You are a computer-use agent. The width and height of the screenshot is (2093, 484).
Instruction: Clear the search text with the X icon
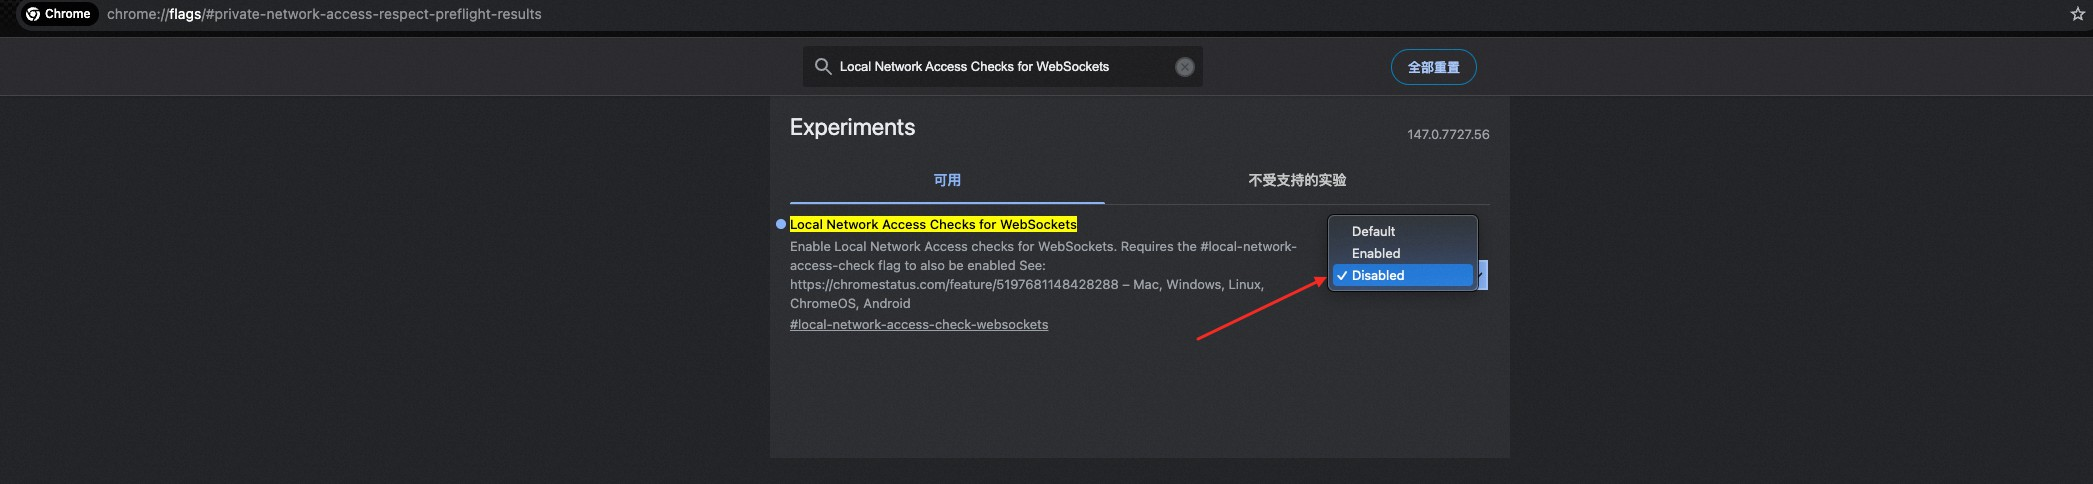click(x=1184, y=67)
